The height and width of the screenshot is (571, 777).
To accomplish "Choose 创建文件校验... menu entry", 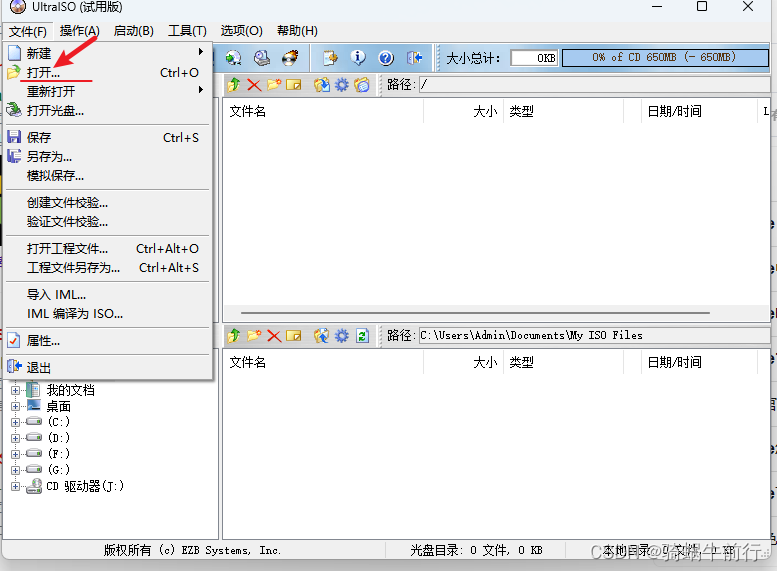I will [x=108, y=203].
